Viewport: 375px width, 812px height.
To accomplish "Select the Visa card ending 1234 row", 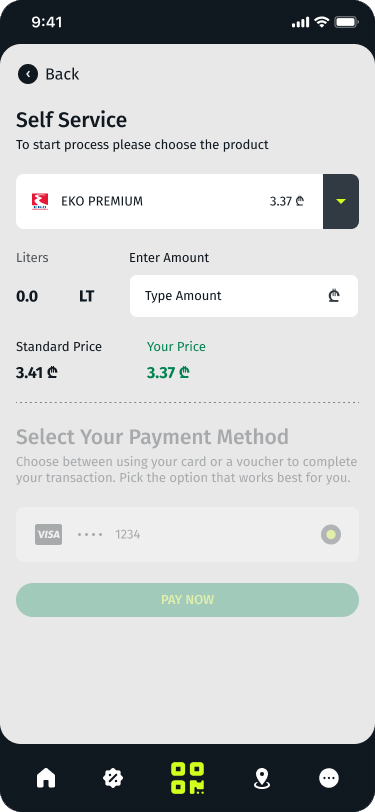I will pyautogui.click(x=188, y=534).
